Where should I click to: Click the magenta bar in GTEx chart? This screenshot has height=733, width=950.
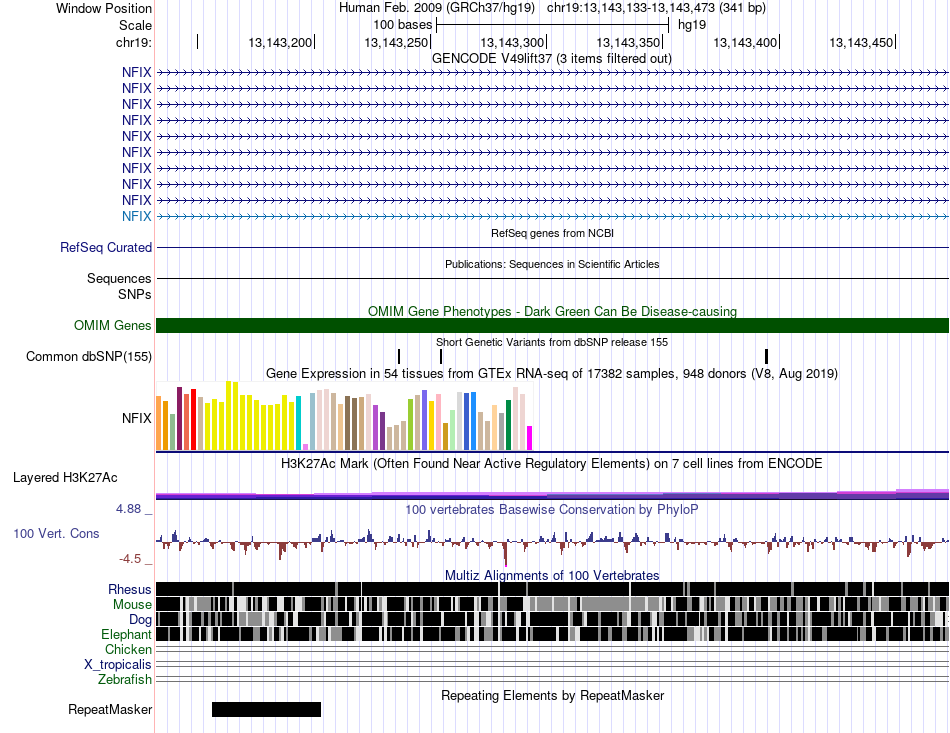[530, 438]
